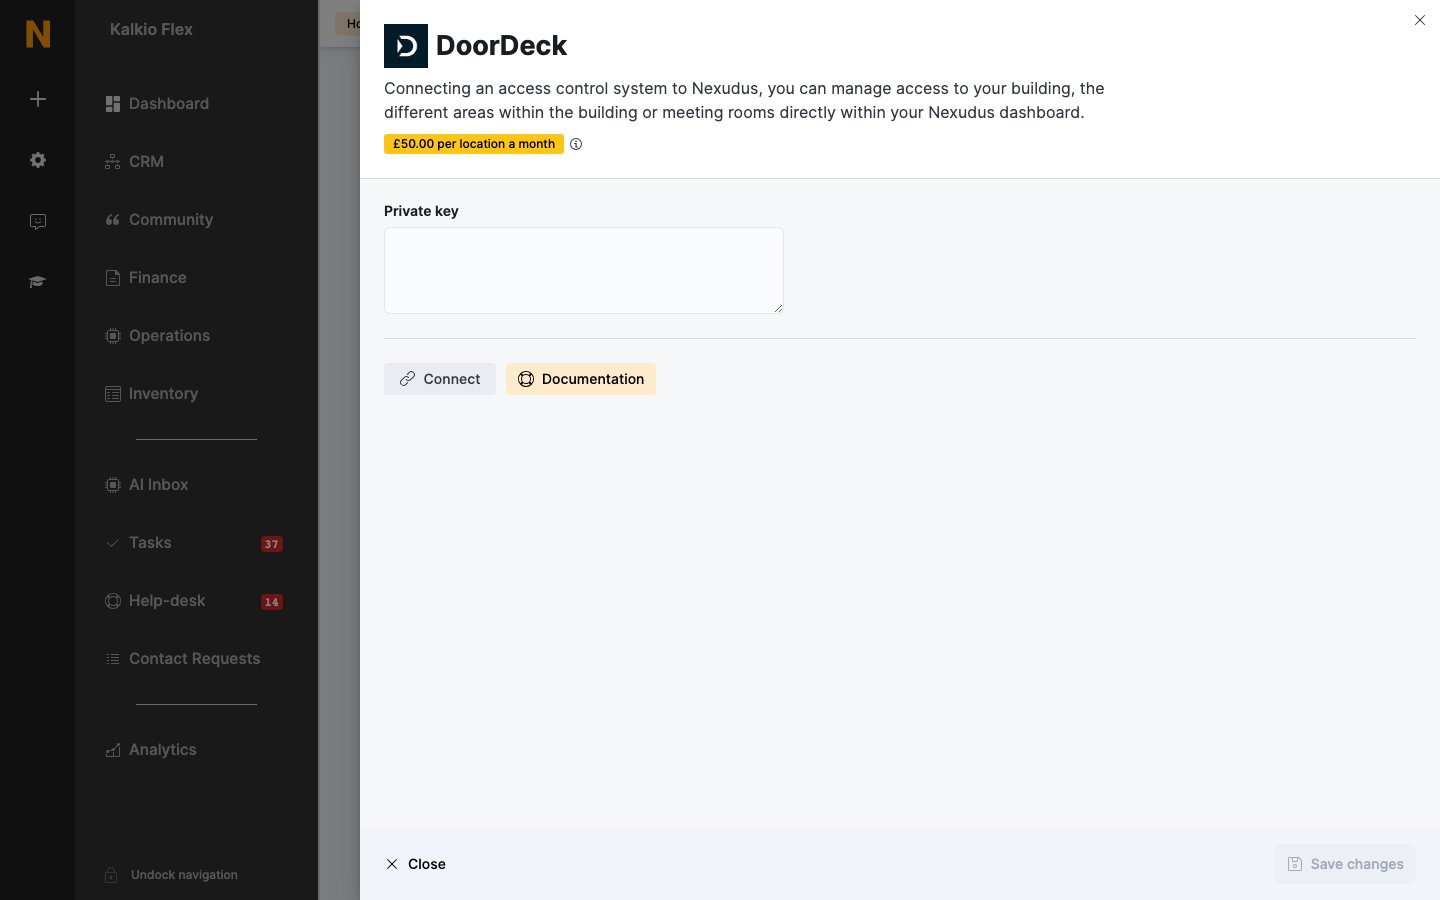Open CRM in the sidebar
The image size is (1440, 900).
pyautogui.click(x=135, y=162)
